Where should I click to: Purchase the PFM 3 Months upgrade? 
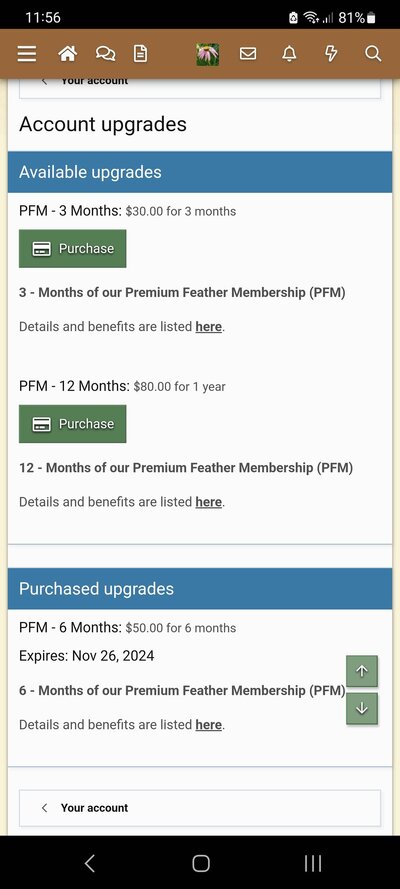point(73,248)
